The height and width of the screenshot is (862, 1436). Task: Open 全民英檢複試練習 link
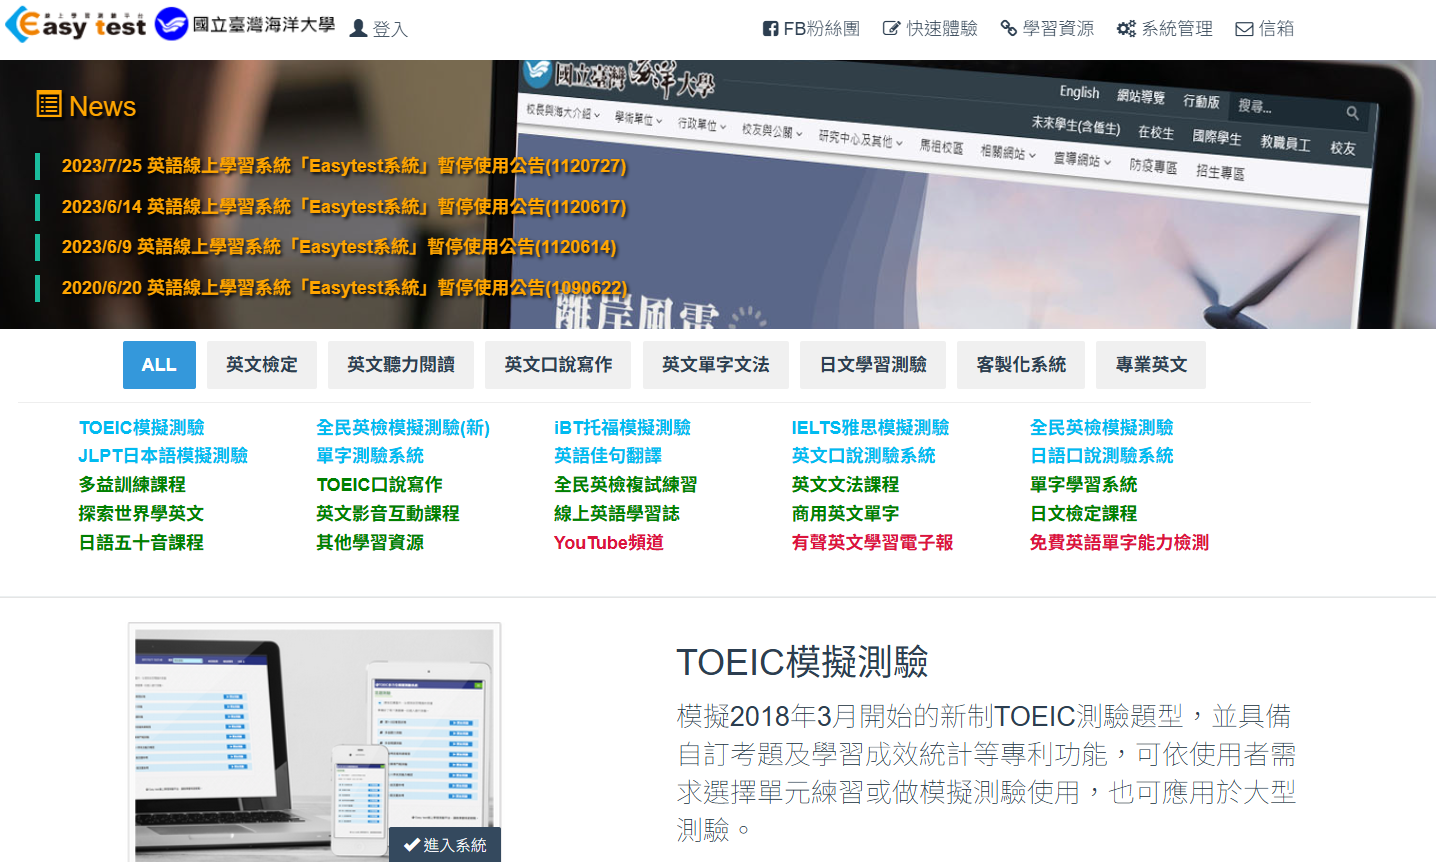625,485
